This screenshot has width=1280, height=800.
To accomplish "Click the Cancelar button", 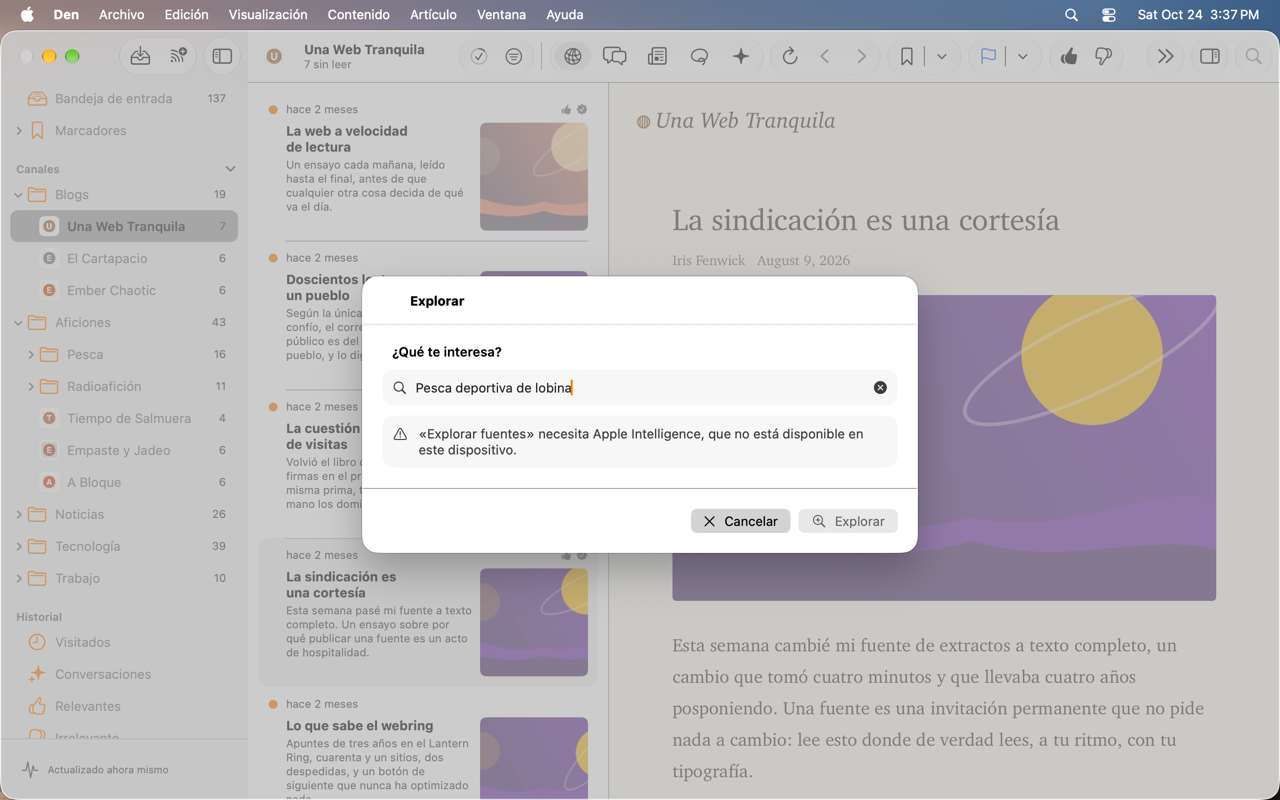I will (741, 521).
